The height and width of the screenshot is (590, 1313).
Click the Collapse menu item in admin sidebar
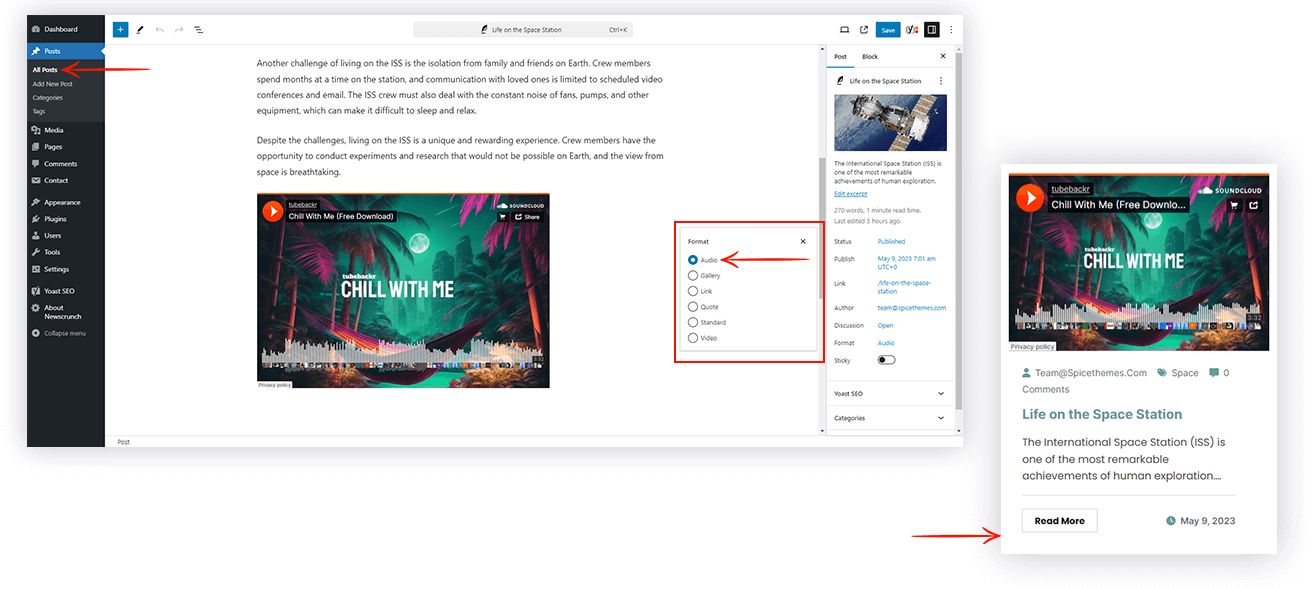[x=59, y=333]
